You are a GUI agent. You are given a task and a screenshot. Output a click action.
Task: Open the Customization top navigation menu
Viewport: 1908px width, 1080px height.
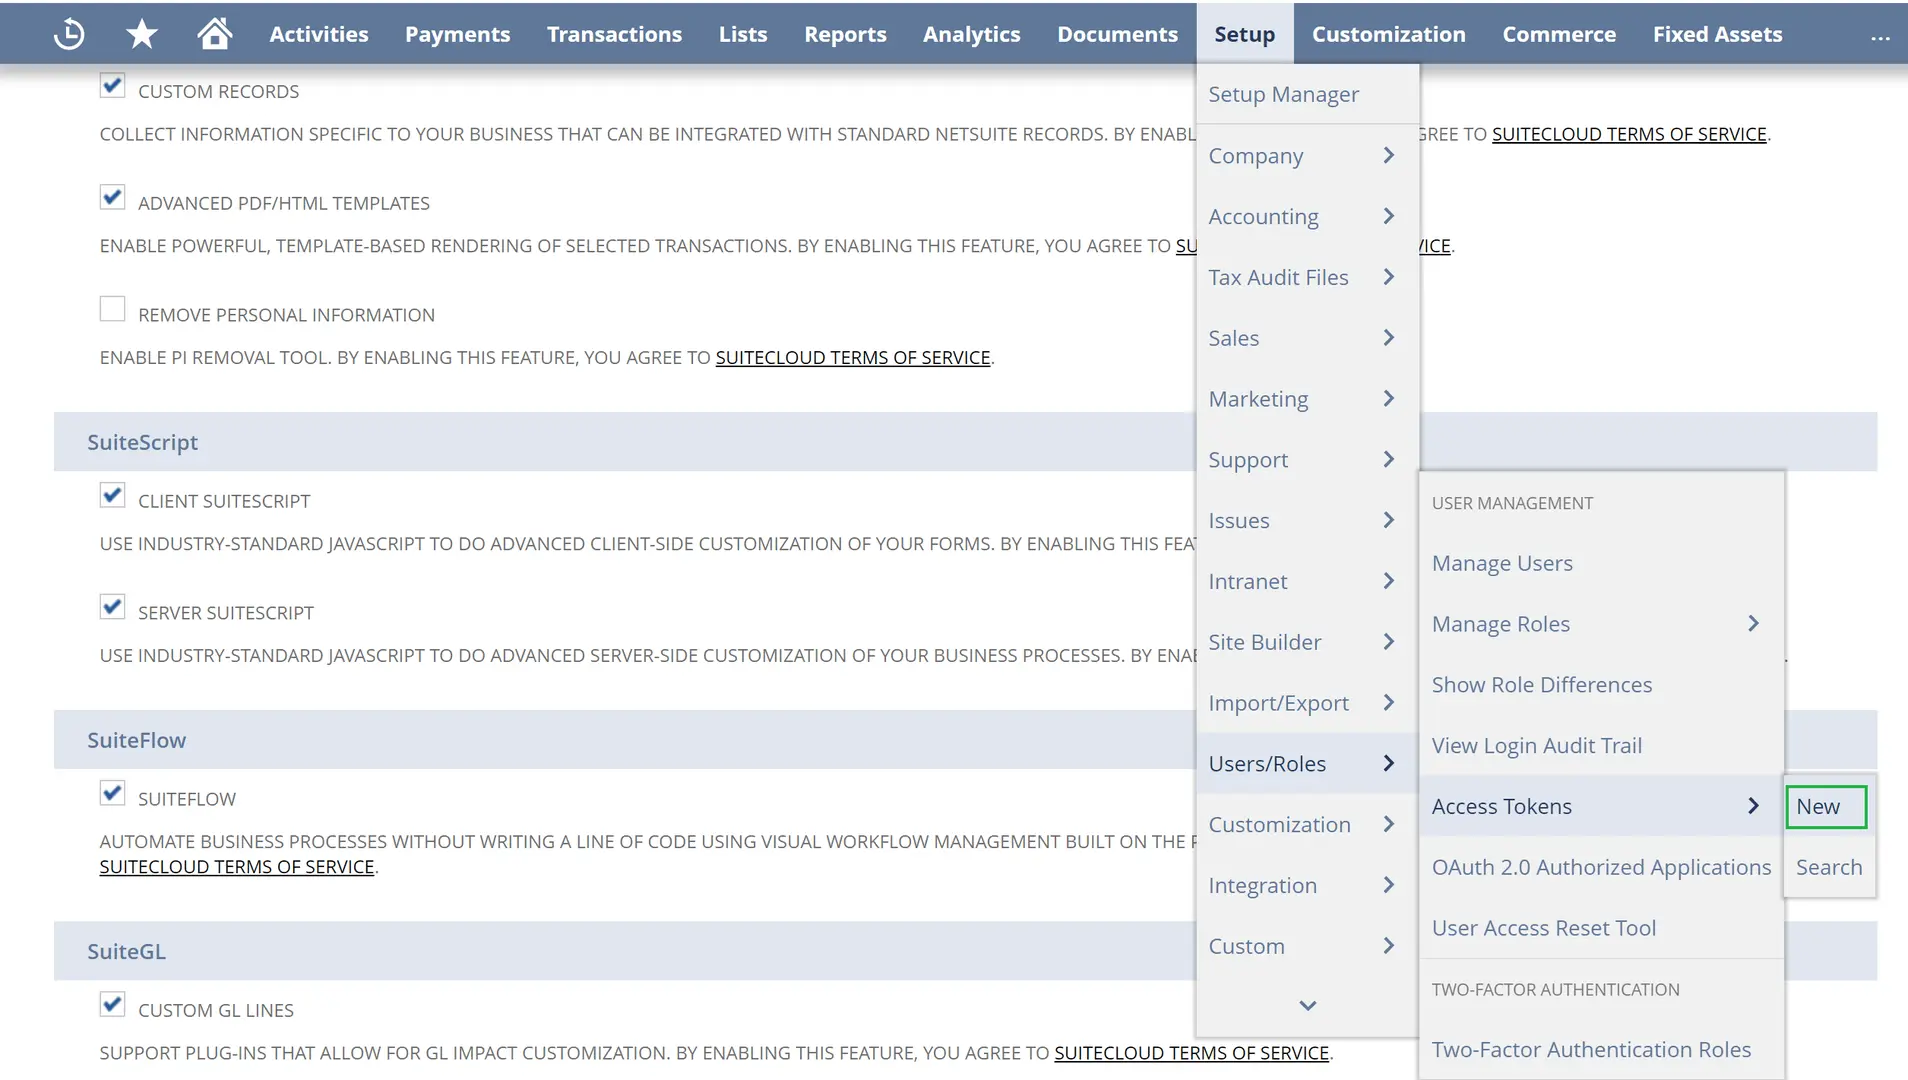(x=1388, y=34)
